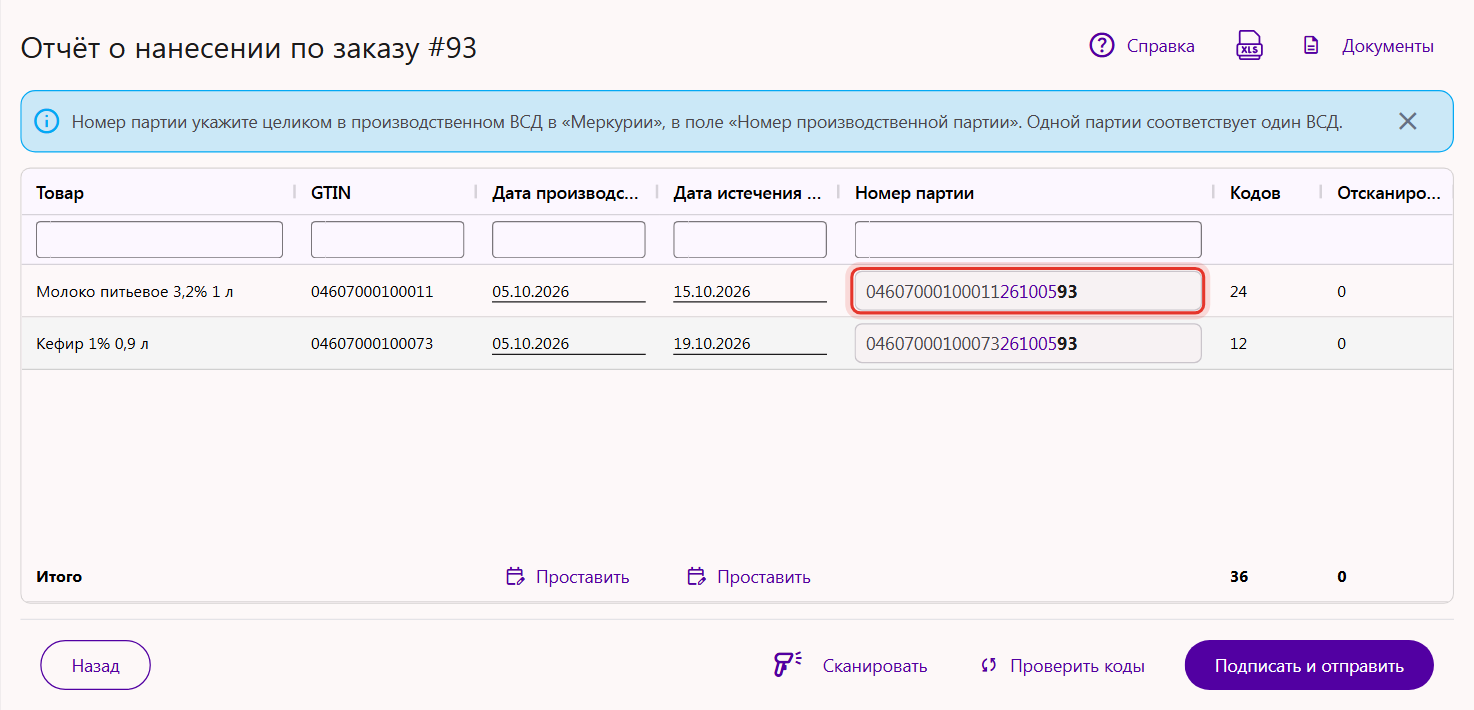Click the refresh icon by Проверить коды
The width and height of the screenshot is (1474, 710).
tap(989, 665)
